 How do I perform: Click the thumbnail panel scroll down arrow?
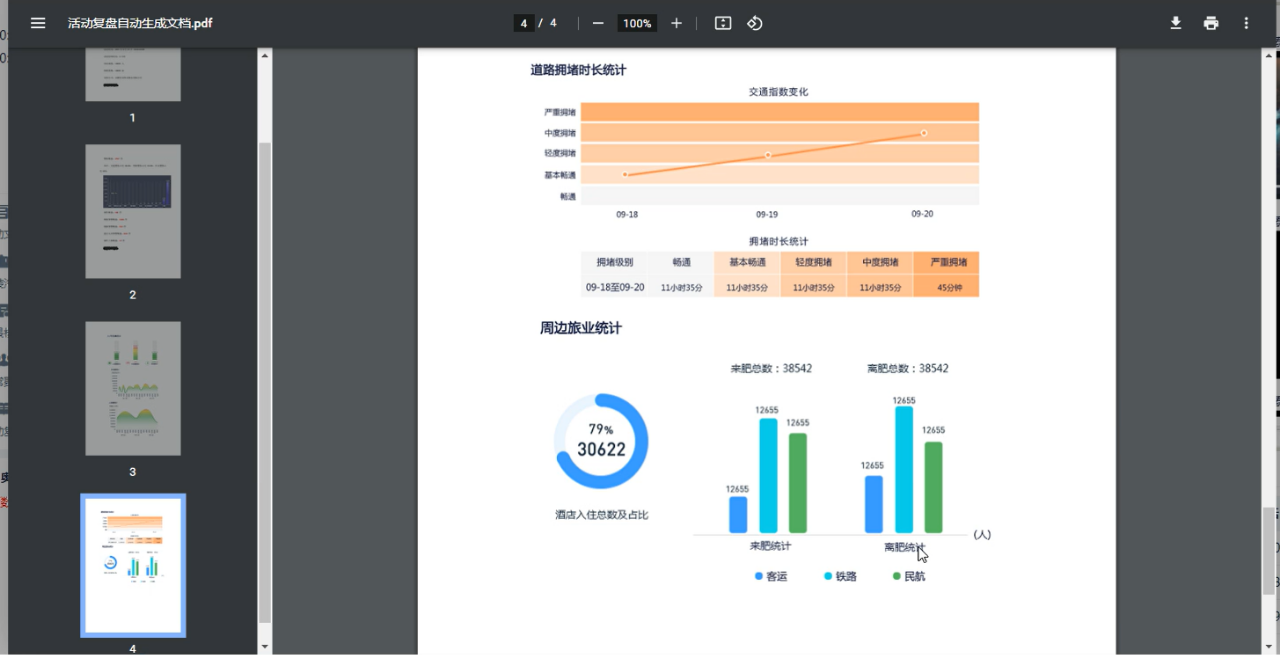[x=265, y=647]
